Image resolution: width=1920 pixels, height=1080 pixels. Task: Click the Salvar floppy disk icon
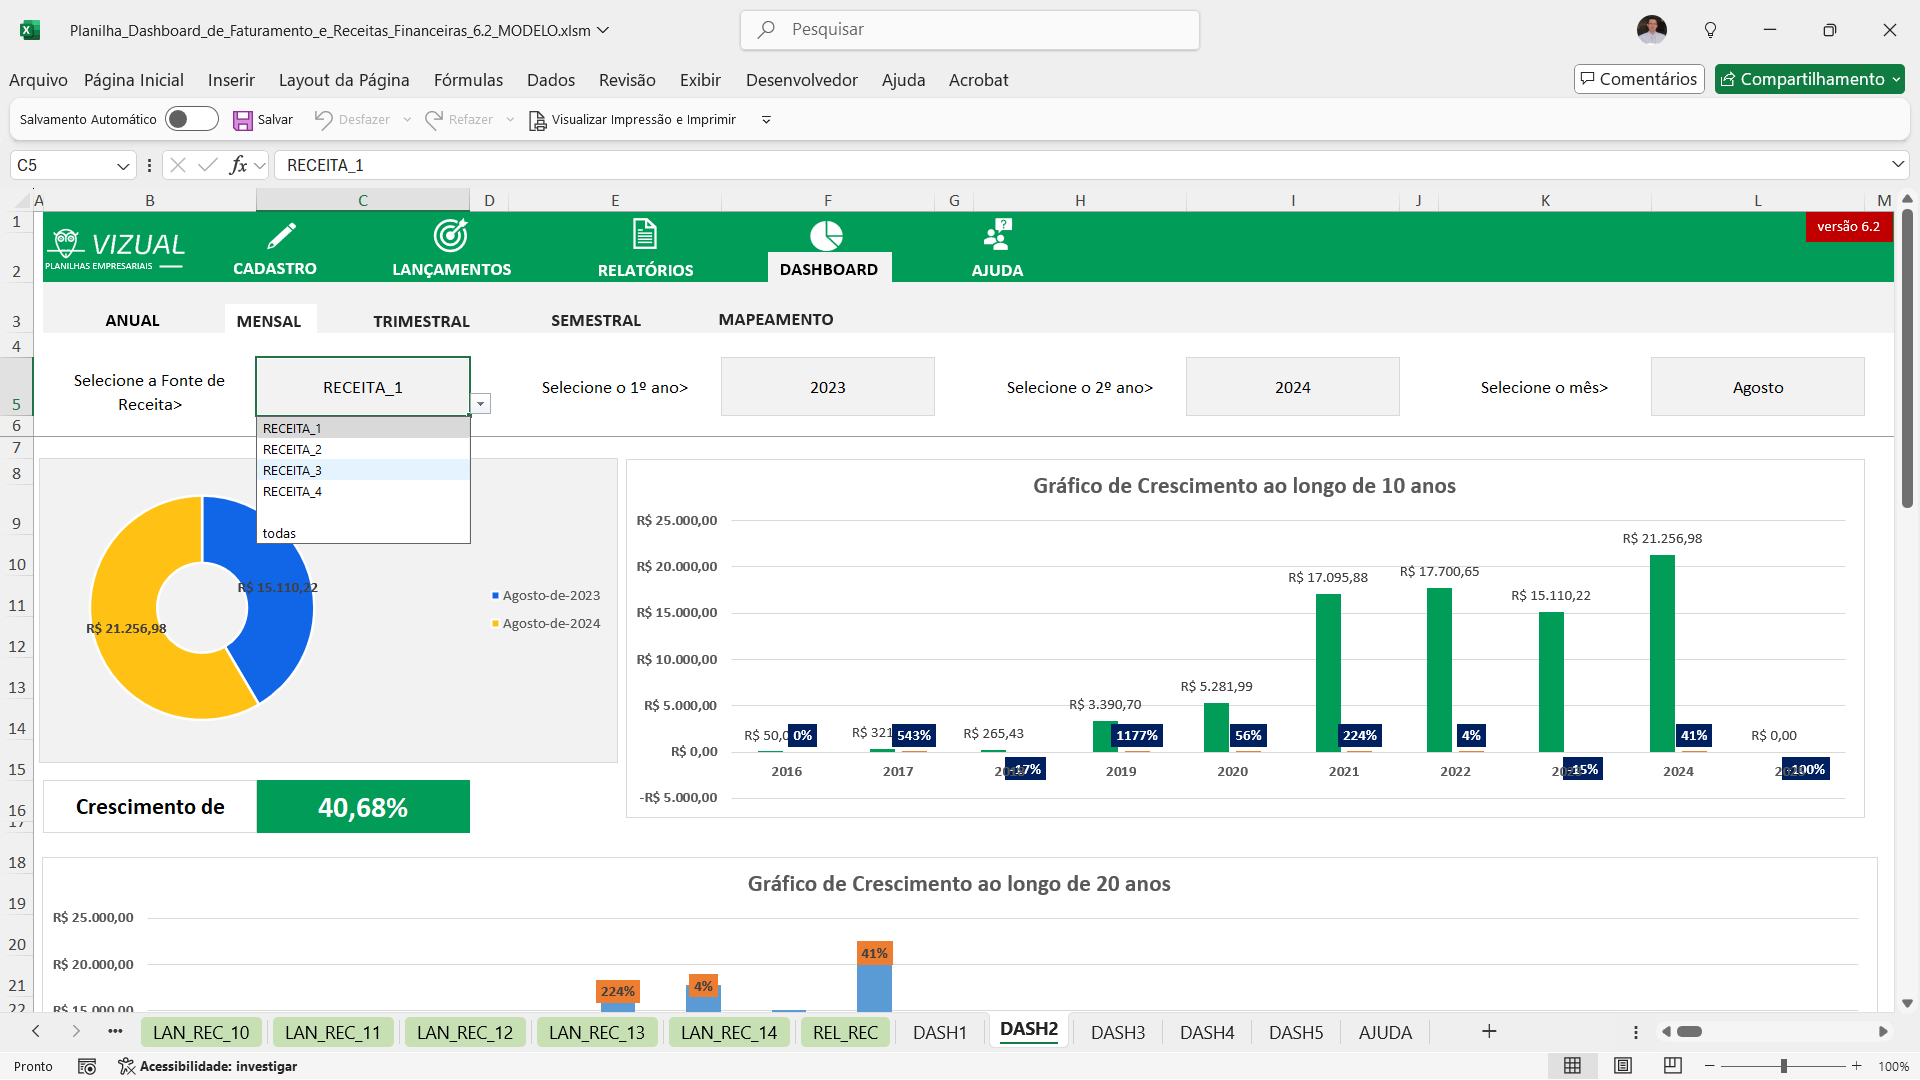pos(243,120)
